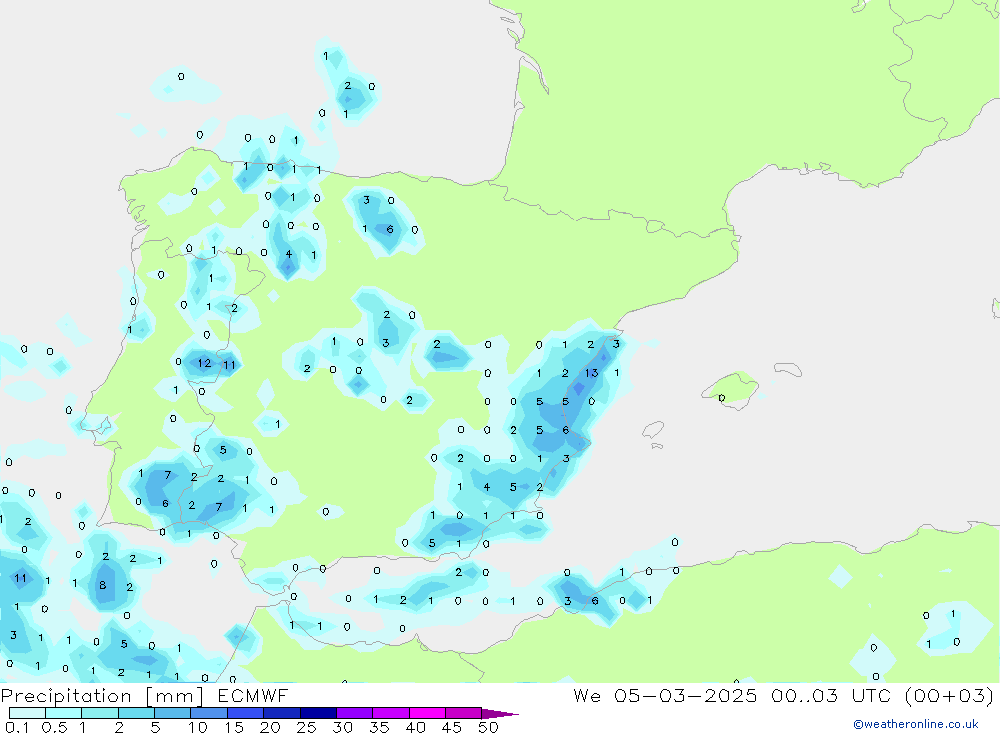1000x733 pixels.
Task: Click the '(00+03)' forecast step text
Action: [950, 695]
